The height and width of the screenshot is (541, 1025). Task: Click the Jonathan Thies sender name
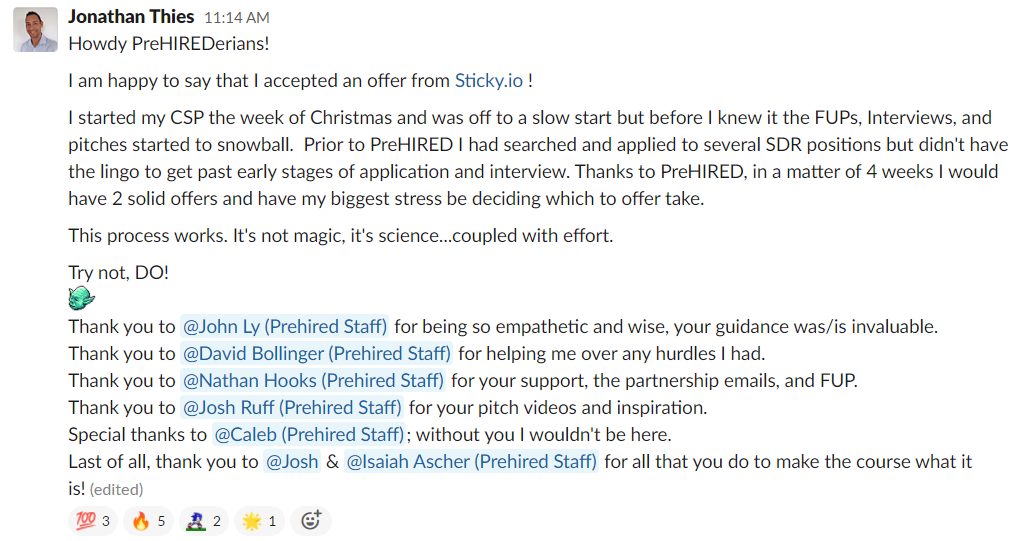[x=130, y=17]
